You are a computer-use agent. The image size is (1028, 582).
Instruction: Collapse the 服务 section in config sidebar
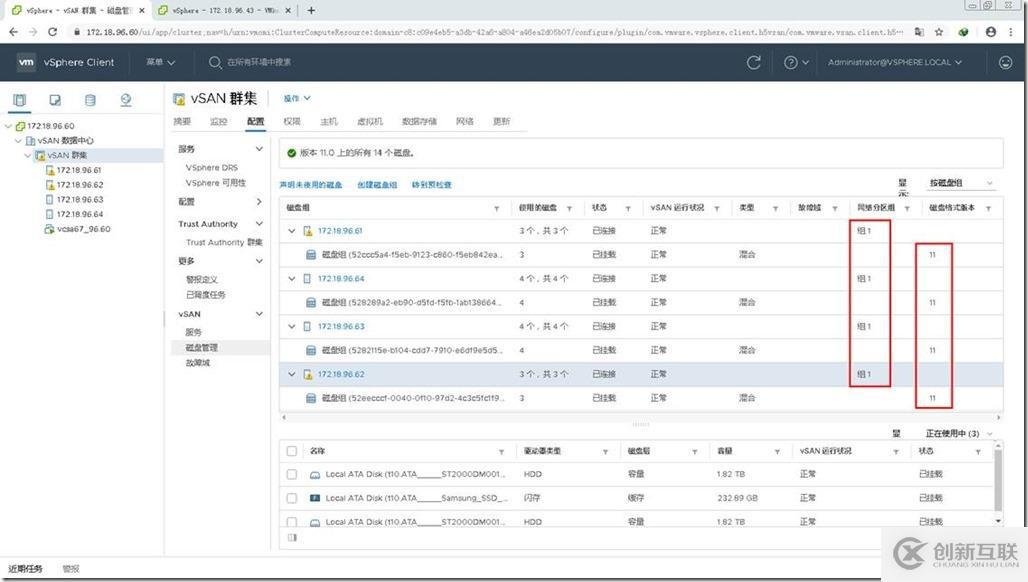tap(259, 149)
